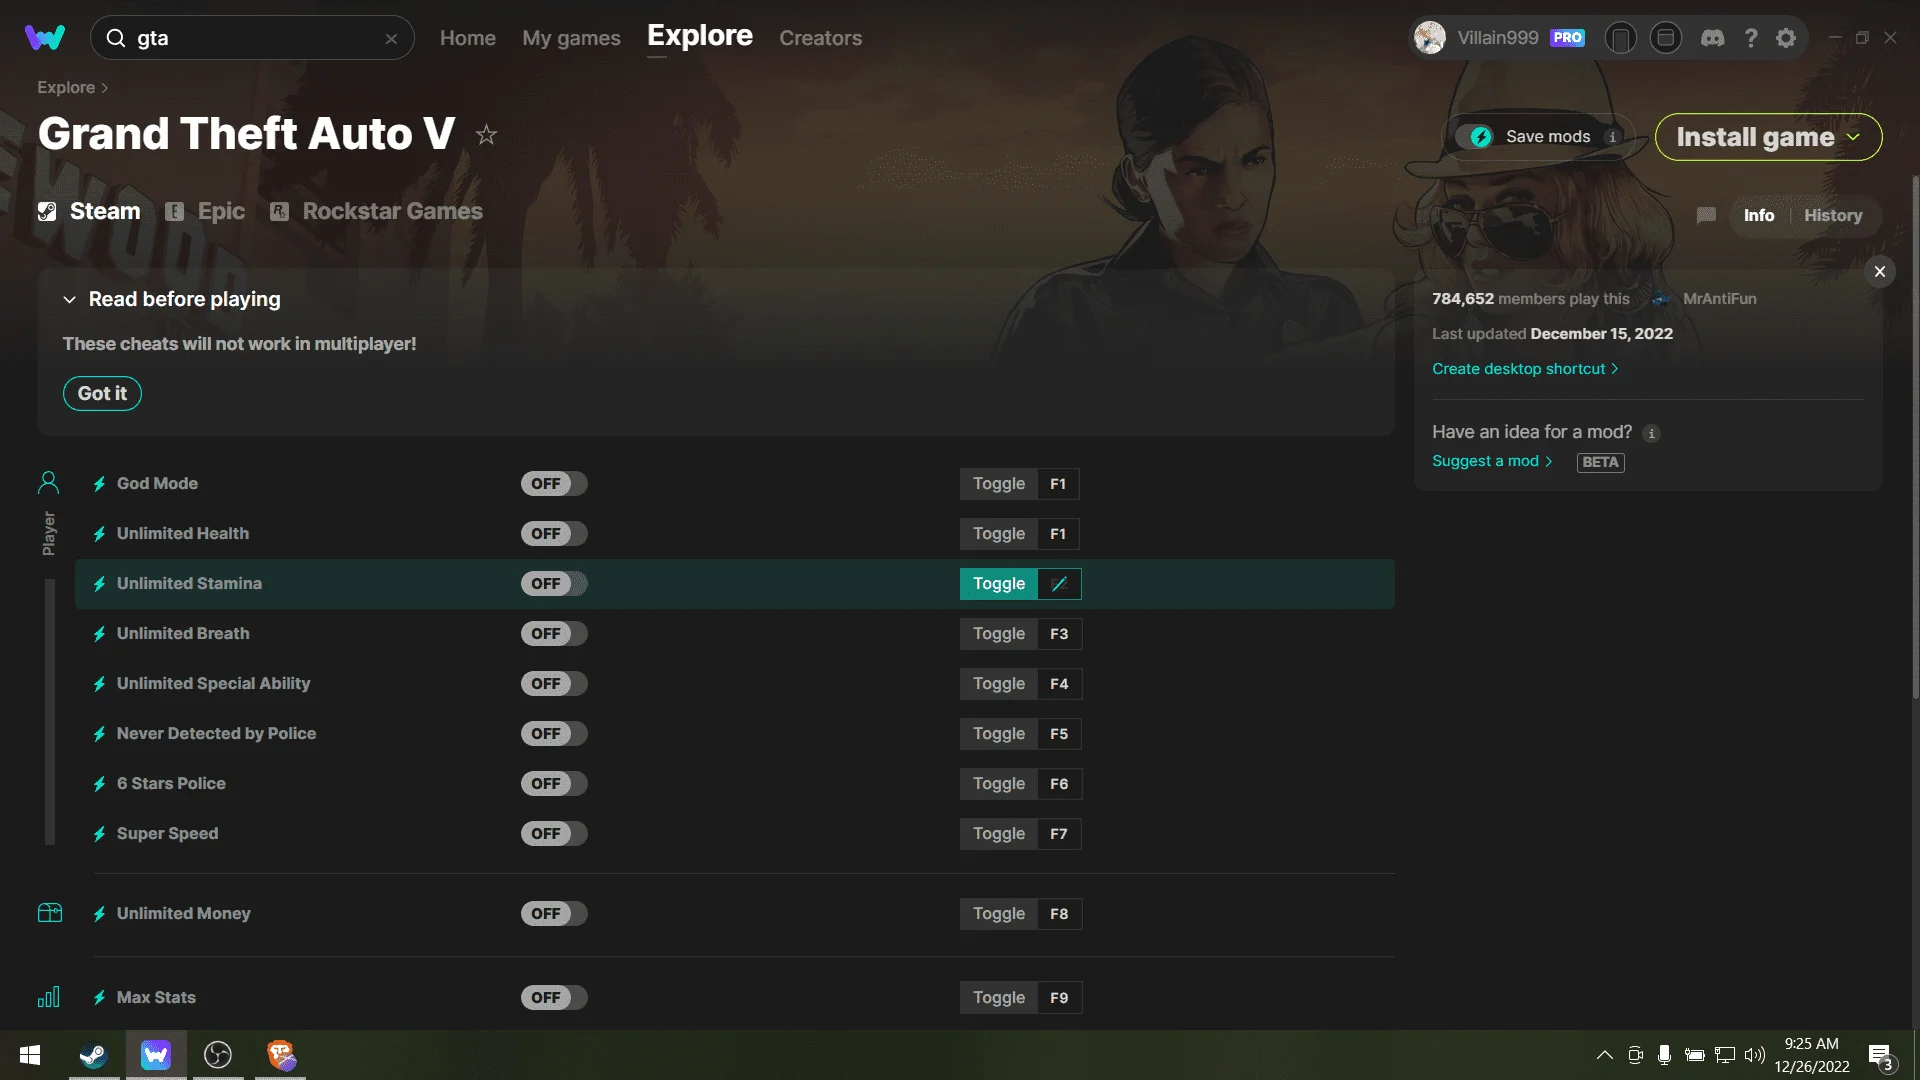1920x1080 pixels.
Task: Click the phone remote icon in header
Action: [1620, 38]
